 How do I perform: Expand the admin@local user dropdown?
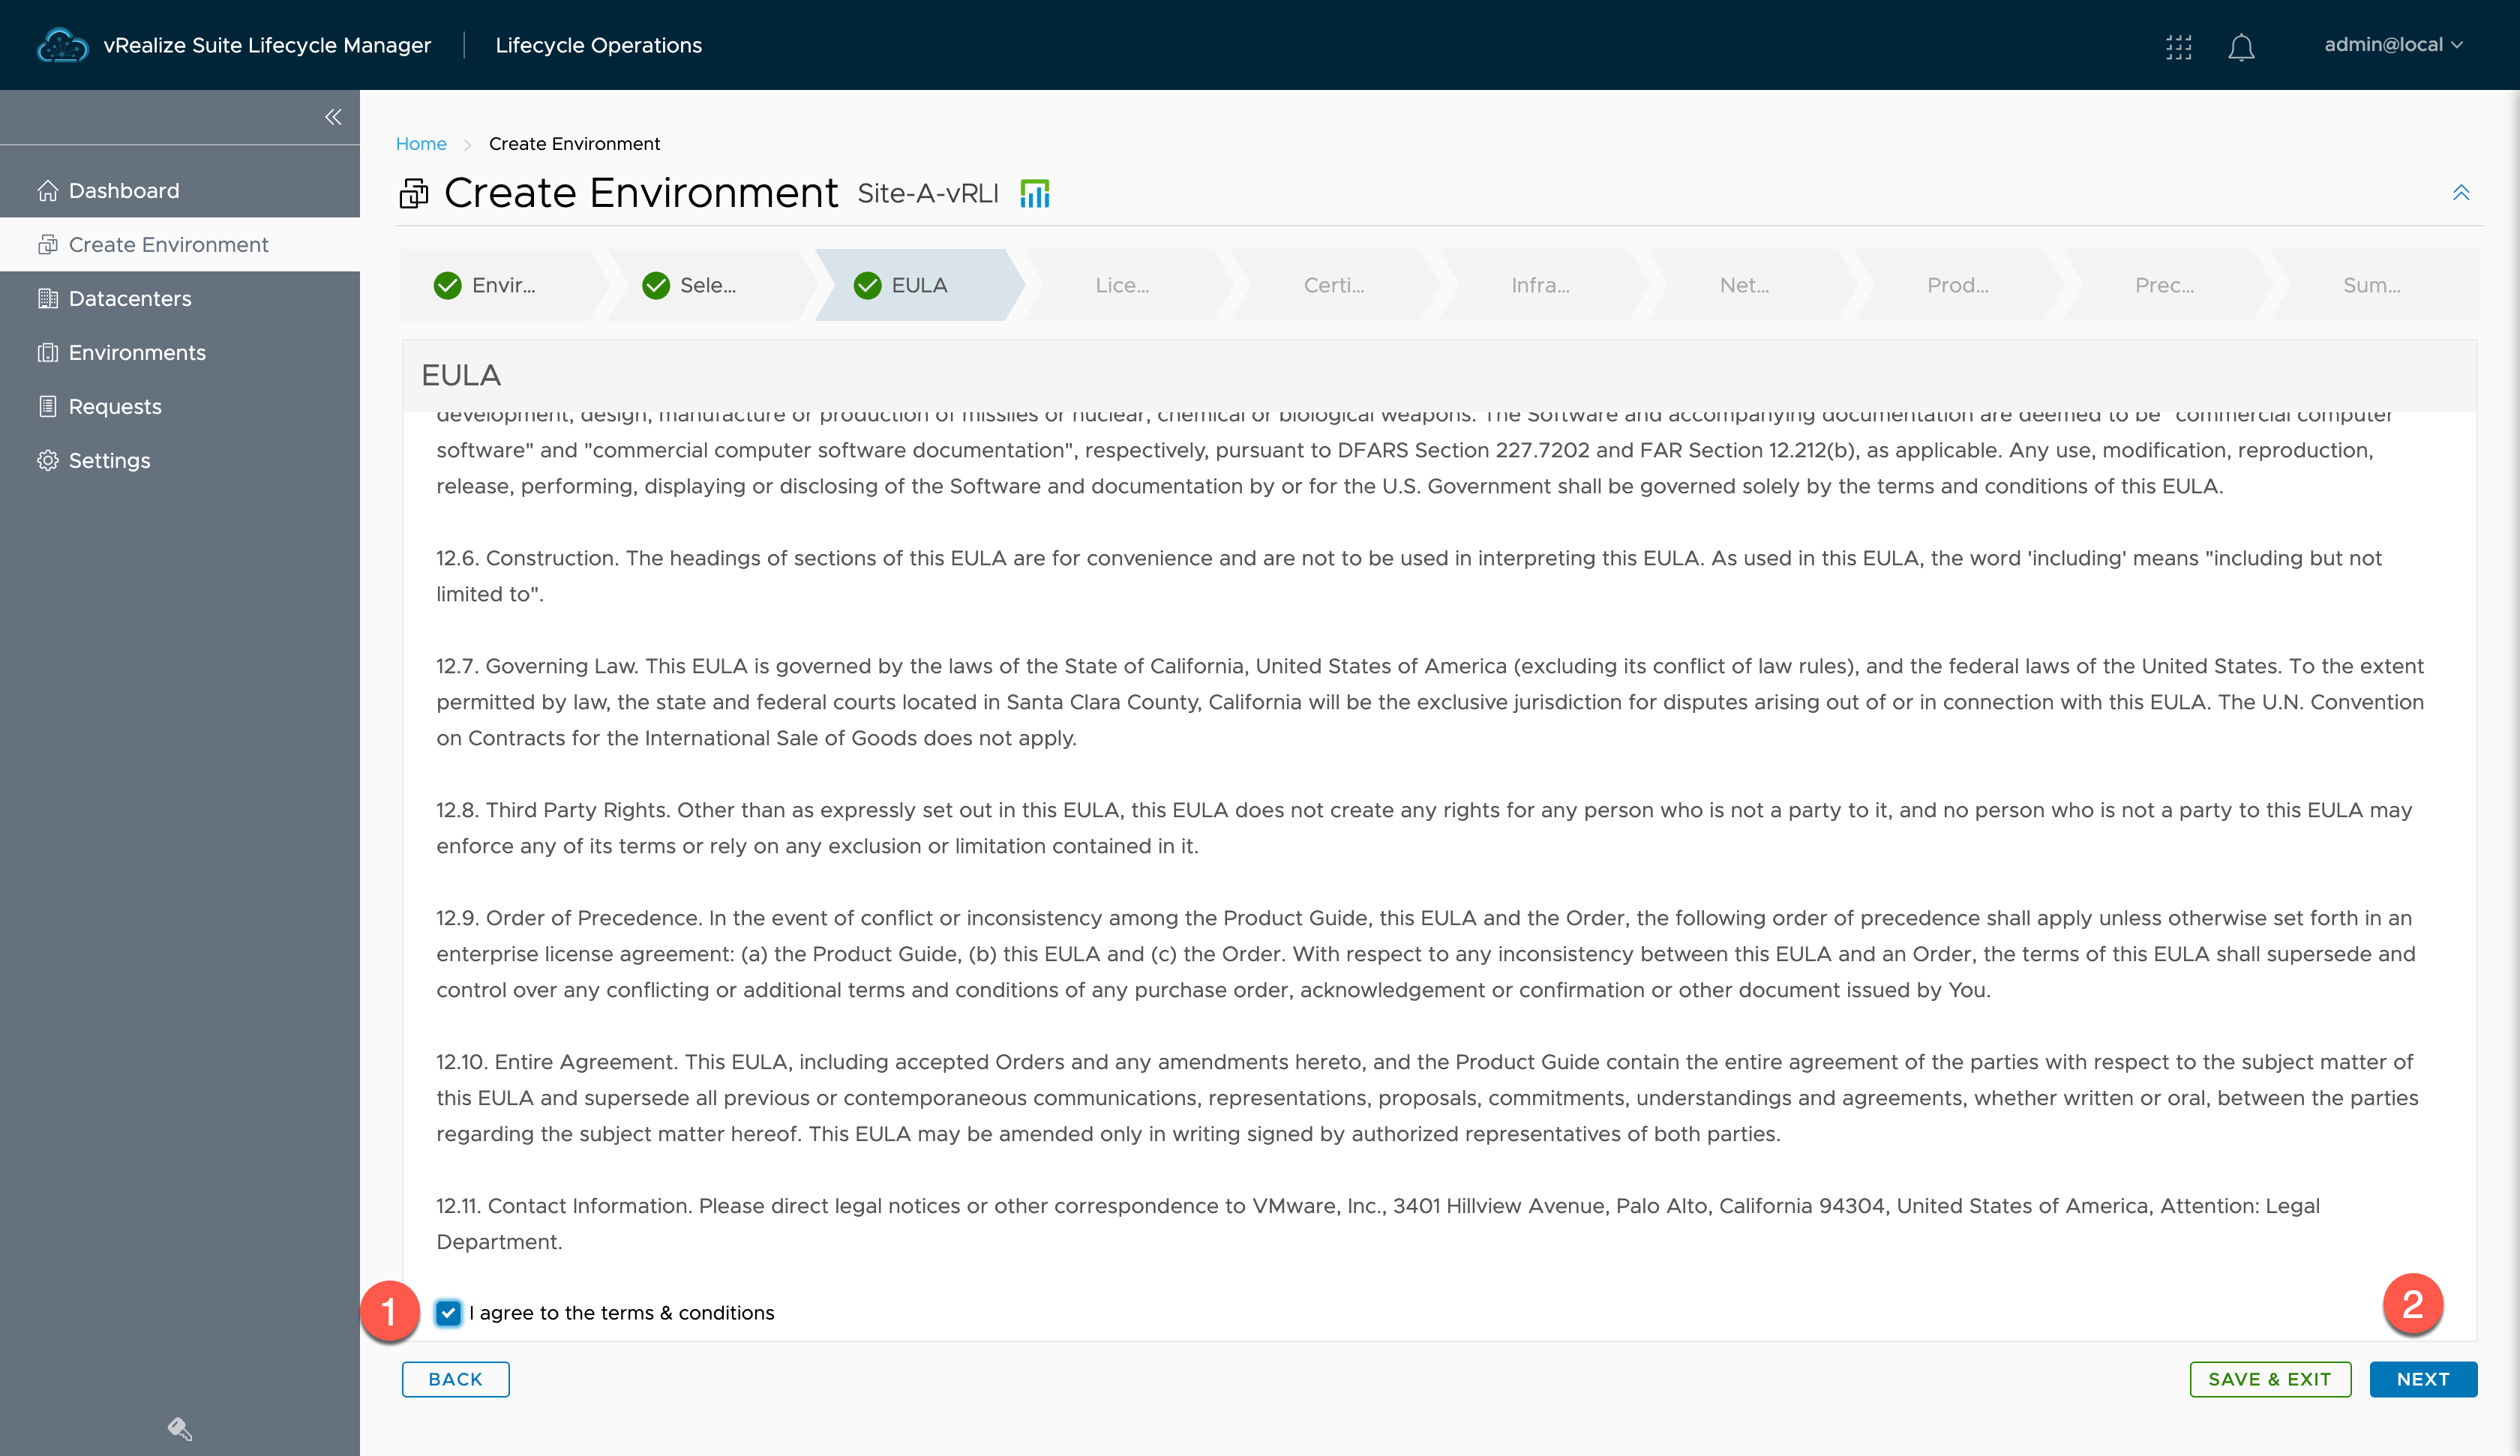(2393, 45)
